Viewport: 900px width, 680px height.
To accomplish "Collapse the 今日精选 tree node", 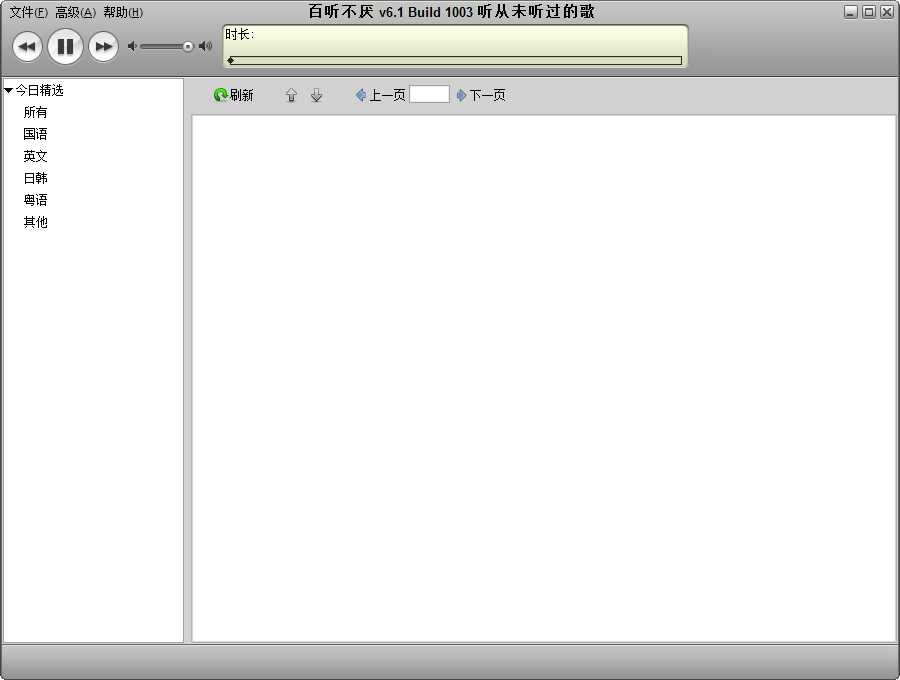I will point(9,90).
